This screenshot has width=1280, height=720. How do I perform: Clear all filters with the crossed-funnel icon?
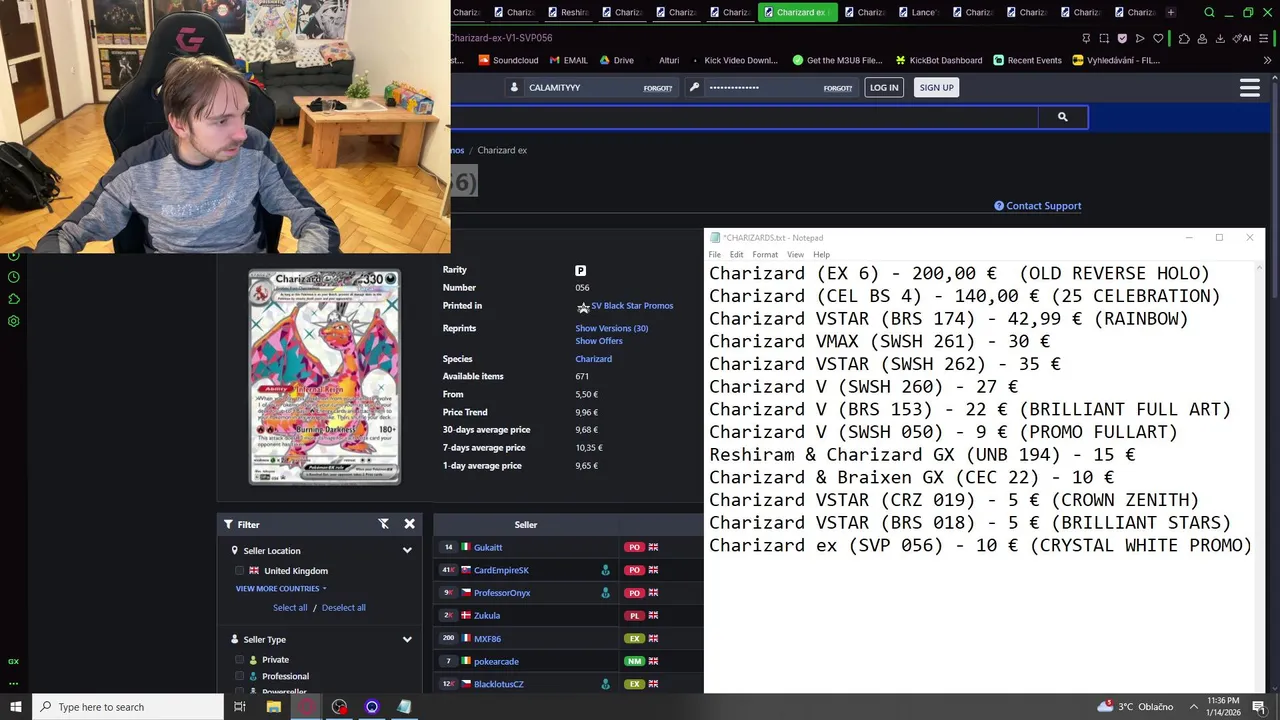(x=383, y=524)
